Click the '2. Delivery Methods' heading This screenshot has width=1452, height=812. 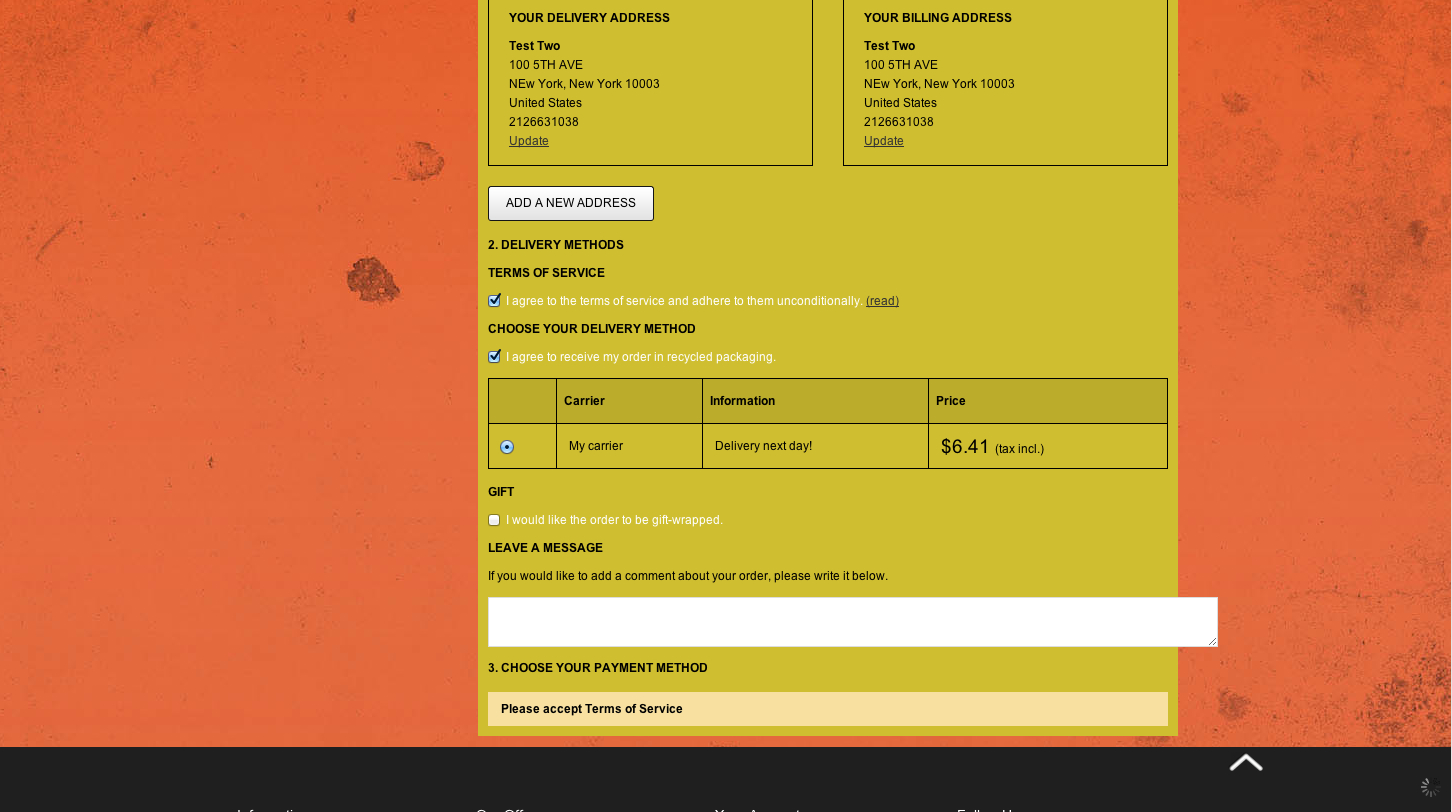click(556, 245)
